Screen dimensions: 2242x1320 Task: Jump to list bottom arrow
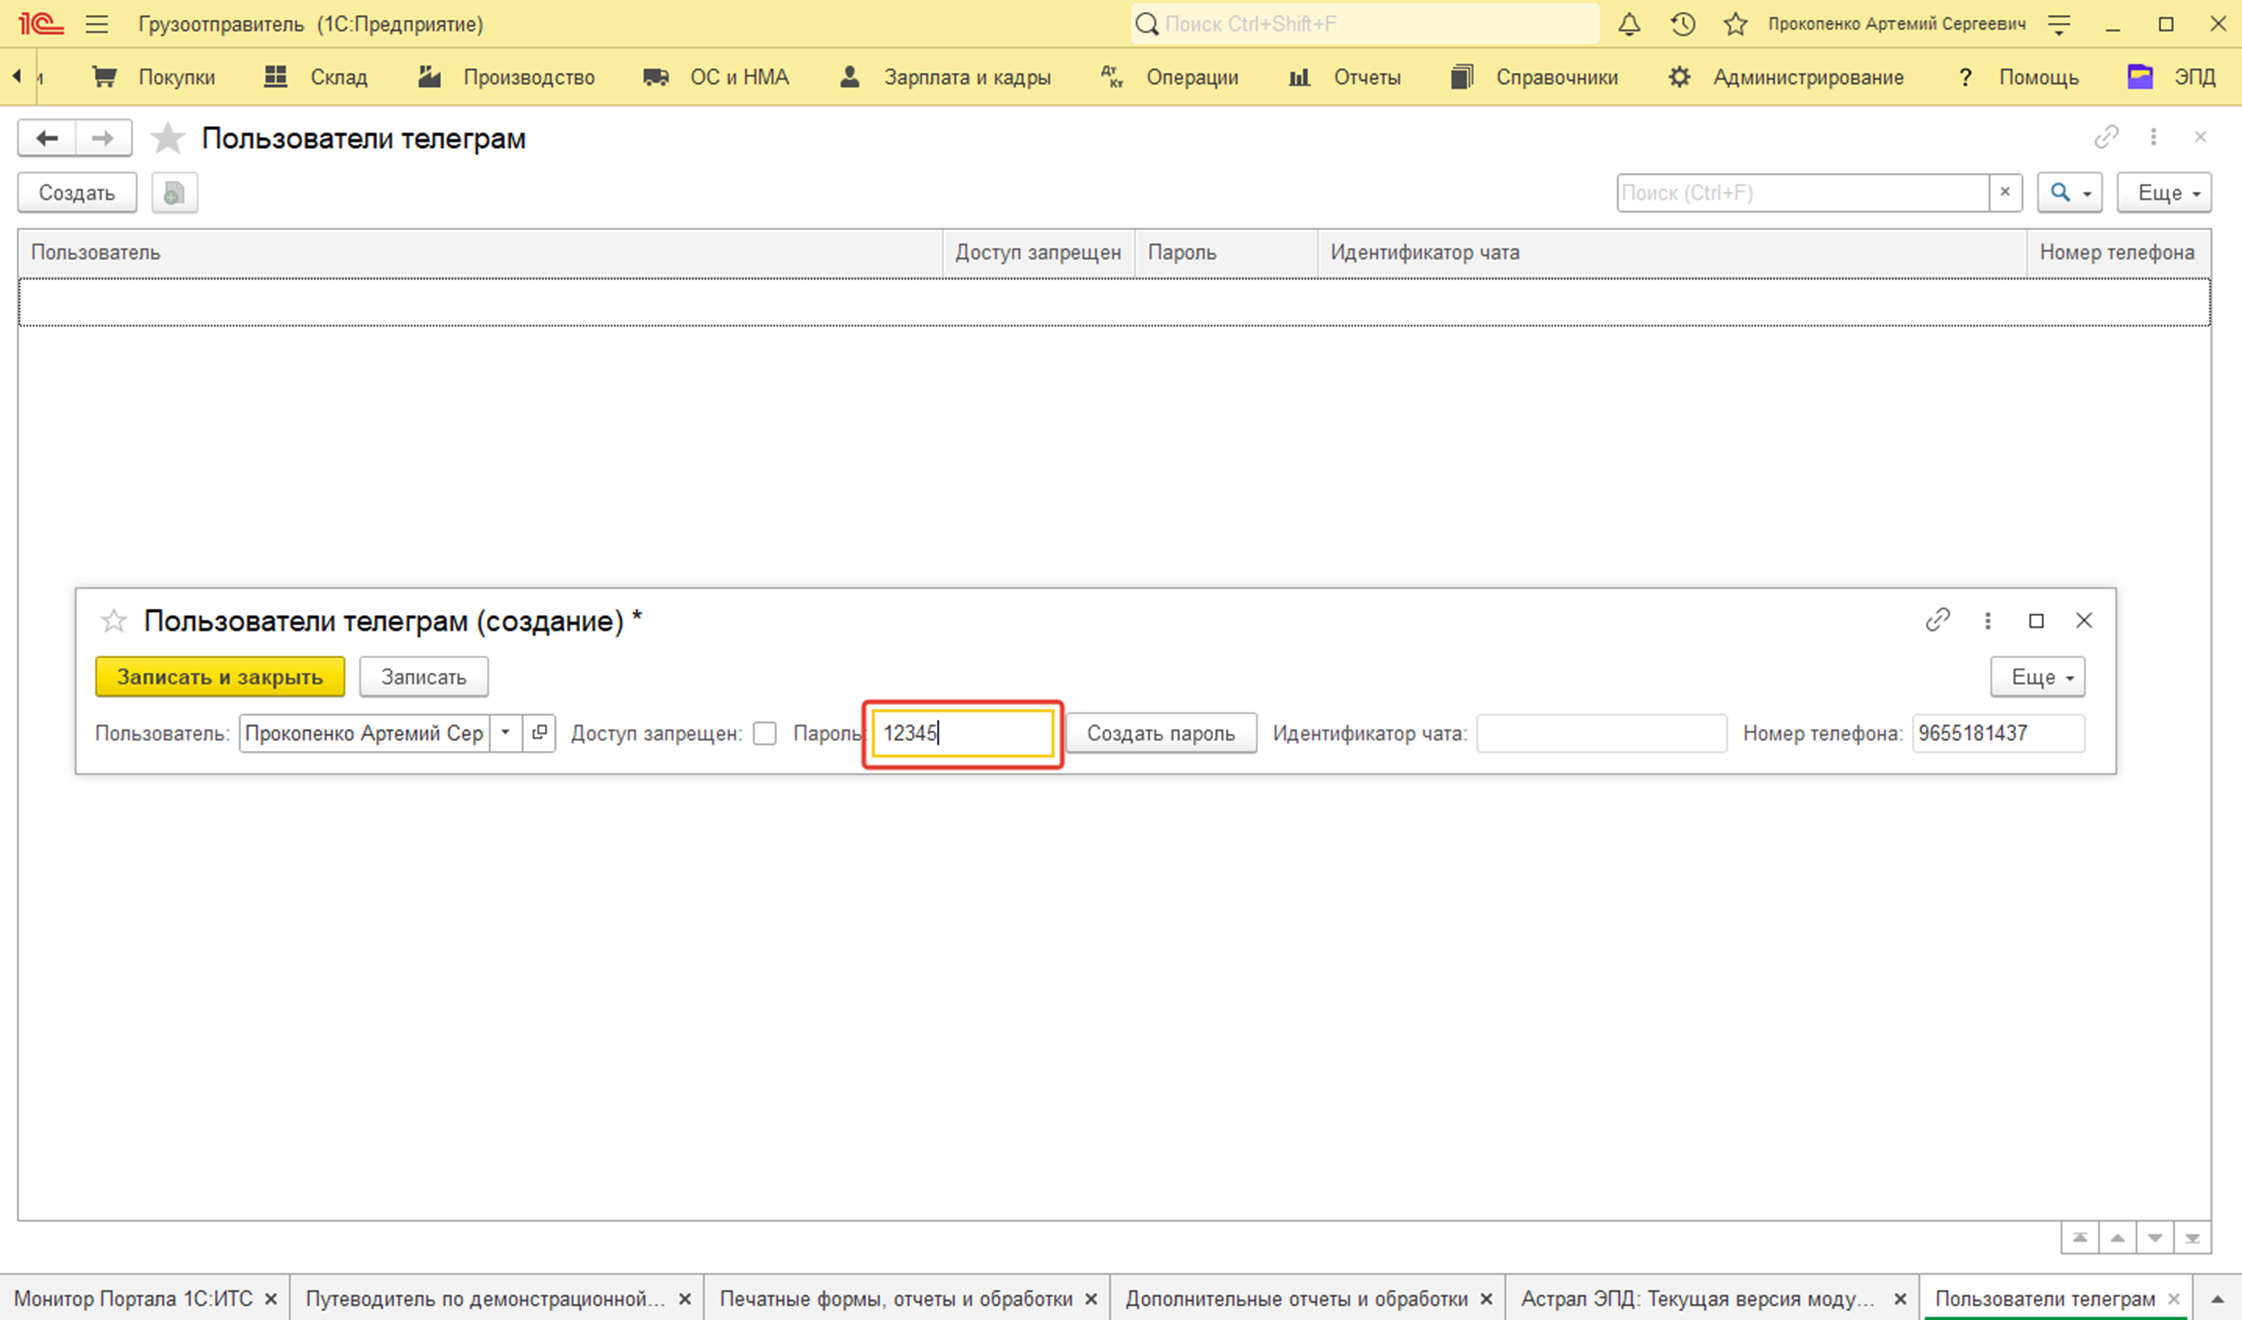pyautogui.click(x=2192, y=1238)
